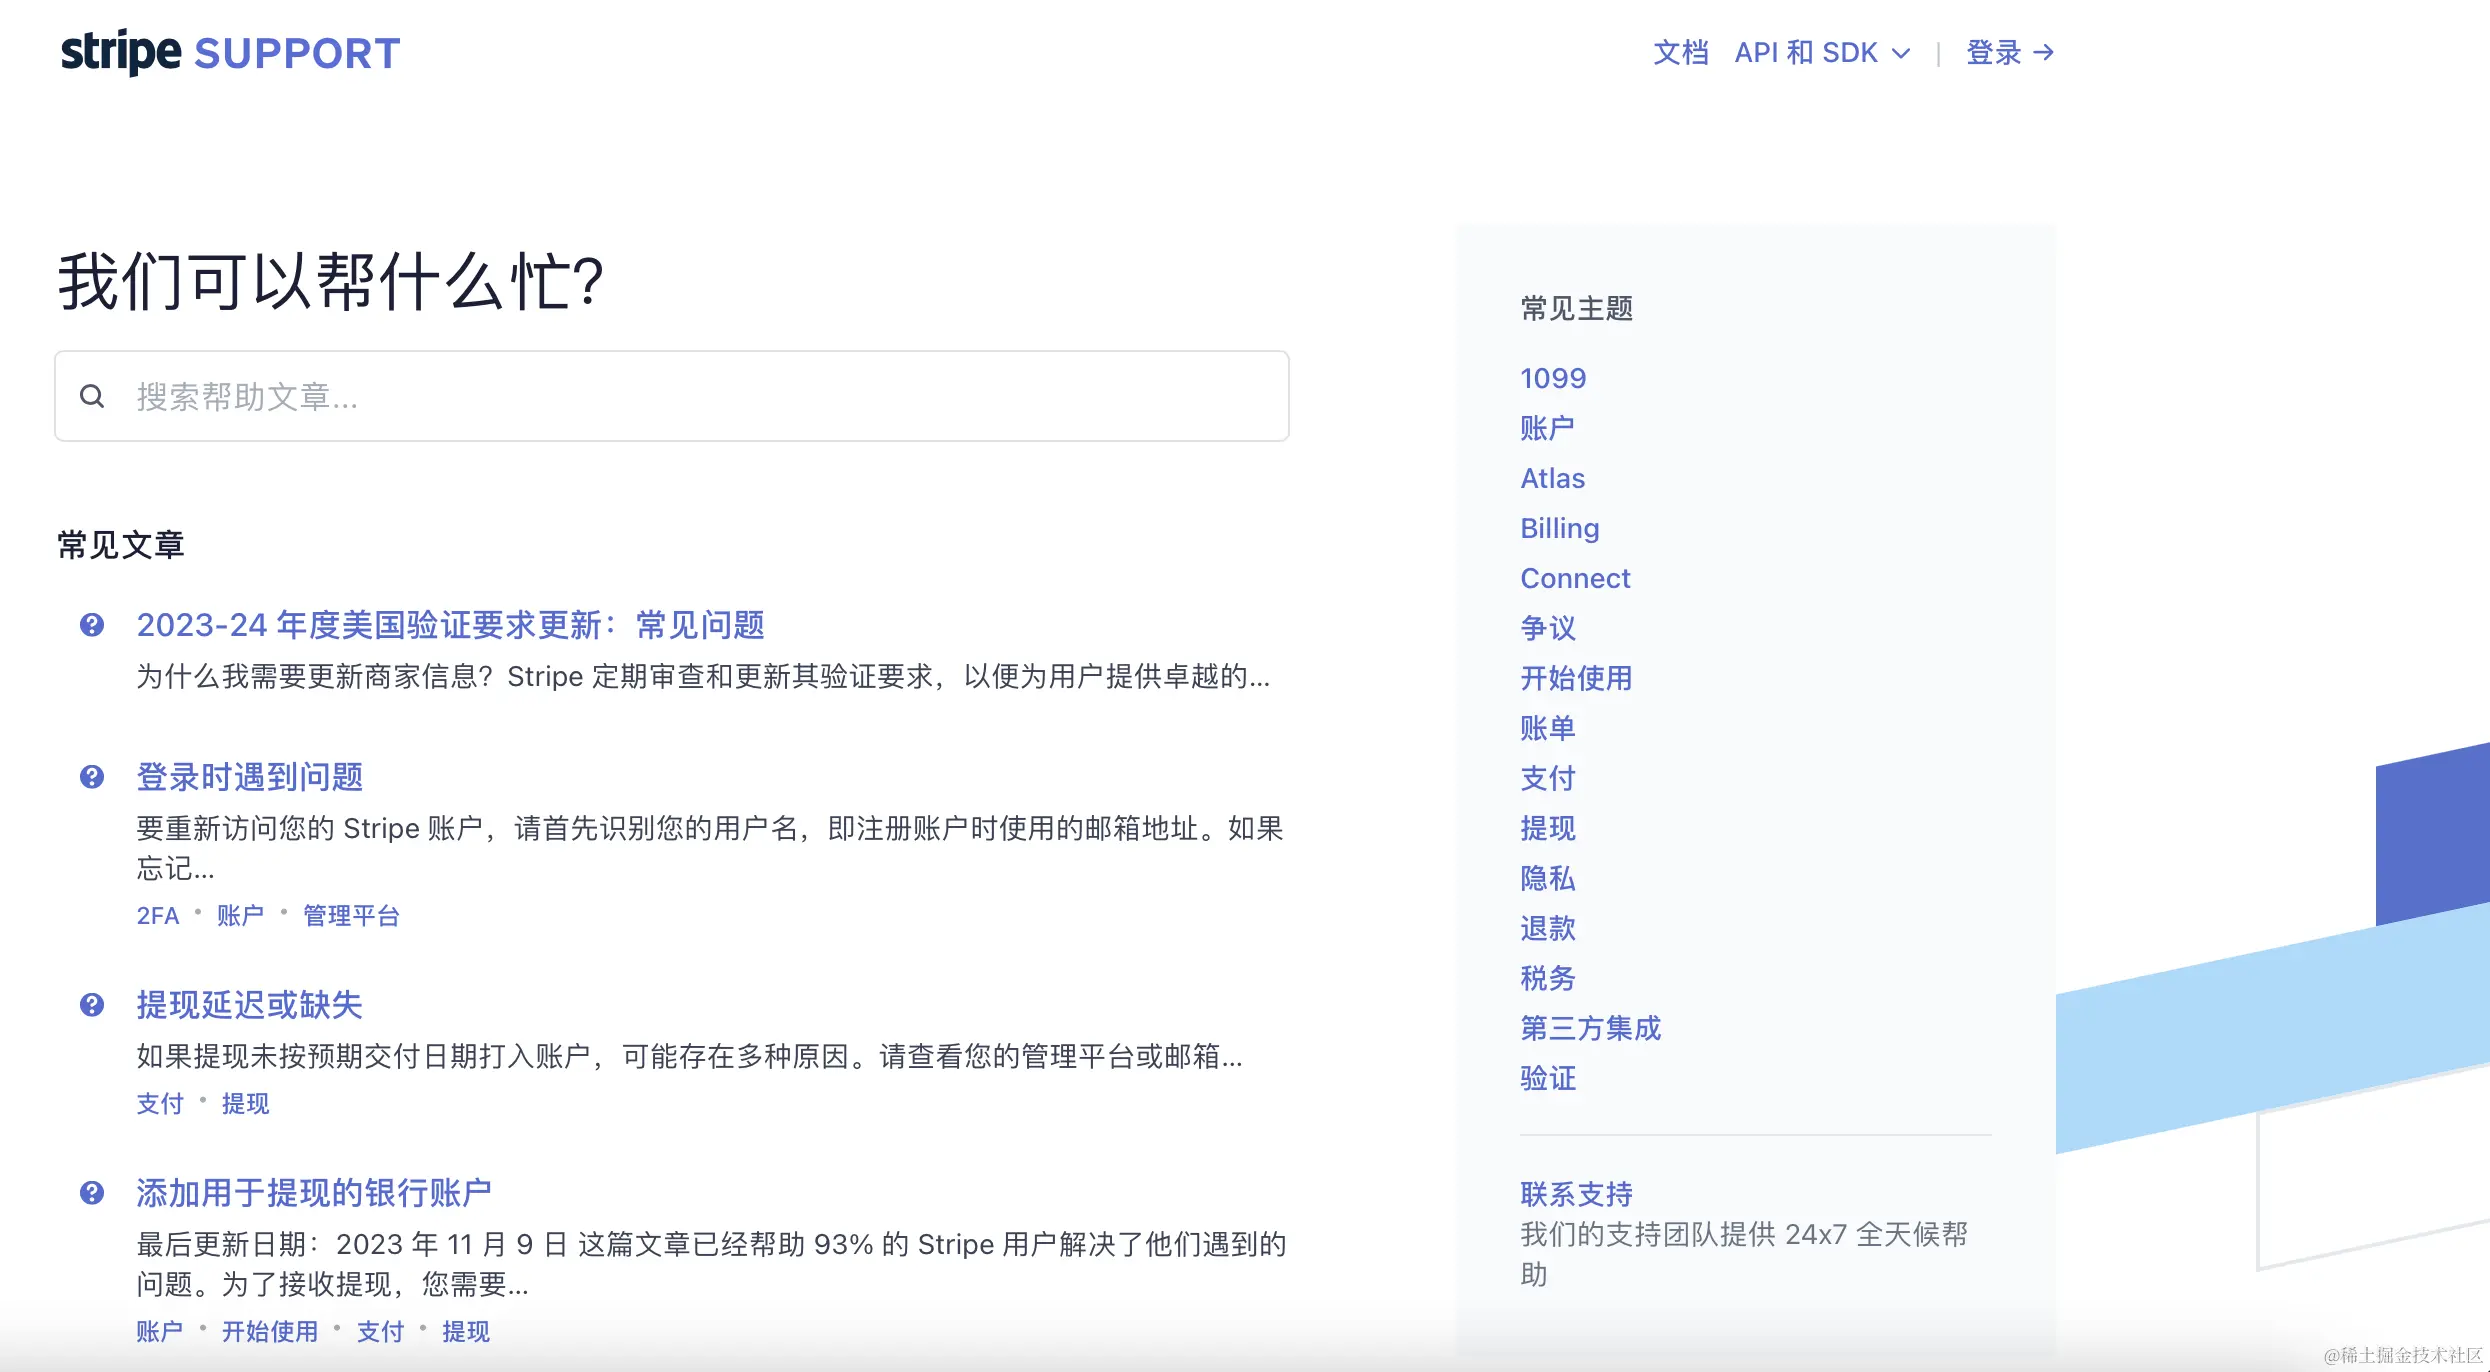Click question icon beside 提现延迟或缺失
The width and height of the screenshot is (2490, 1372).
[x=92, y=1005]
